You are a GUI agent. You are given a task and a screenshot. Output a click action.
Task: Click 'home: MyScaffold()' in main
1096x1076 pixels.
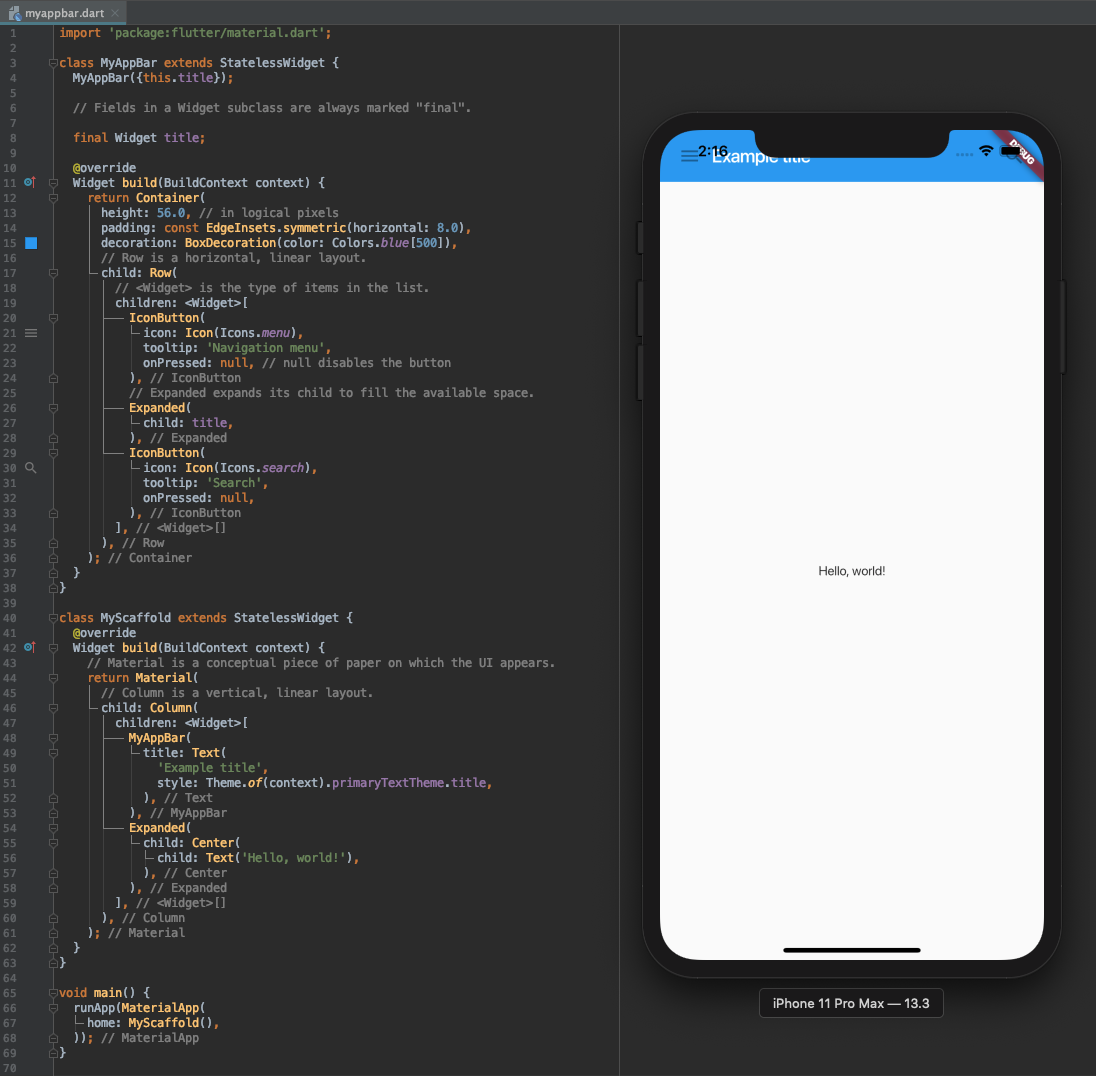pos(150,1023)
